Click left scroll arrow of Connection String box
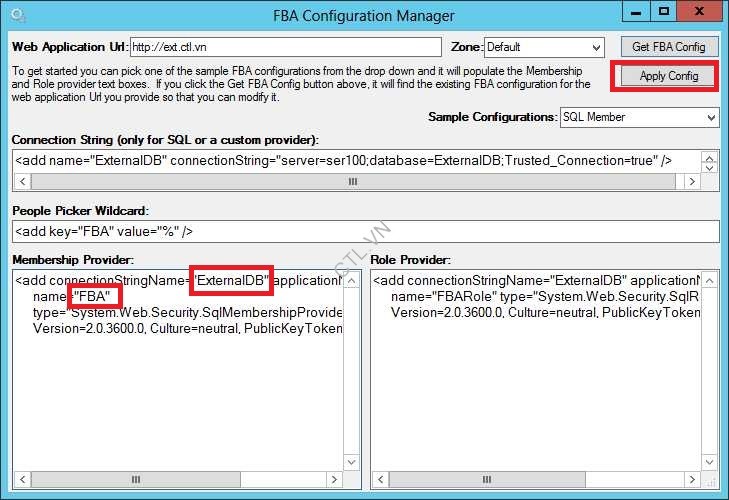This screenshot has height=500, width=729. 21,182
